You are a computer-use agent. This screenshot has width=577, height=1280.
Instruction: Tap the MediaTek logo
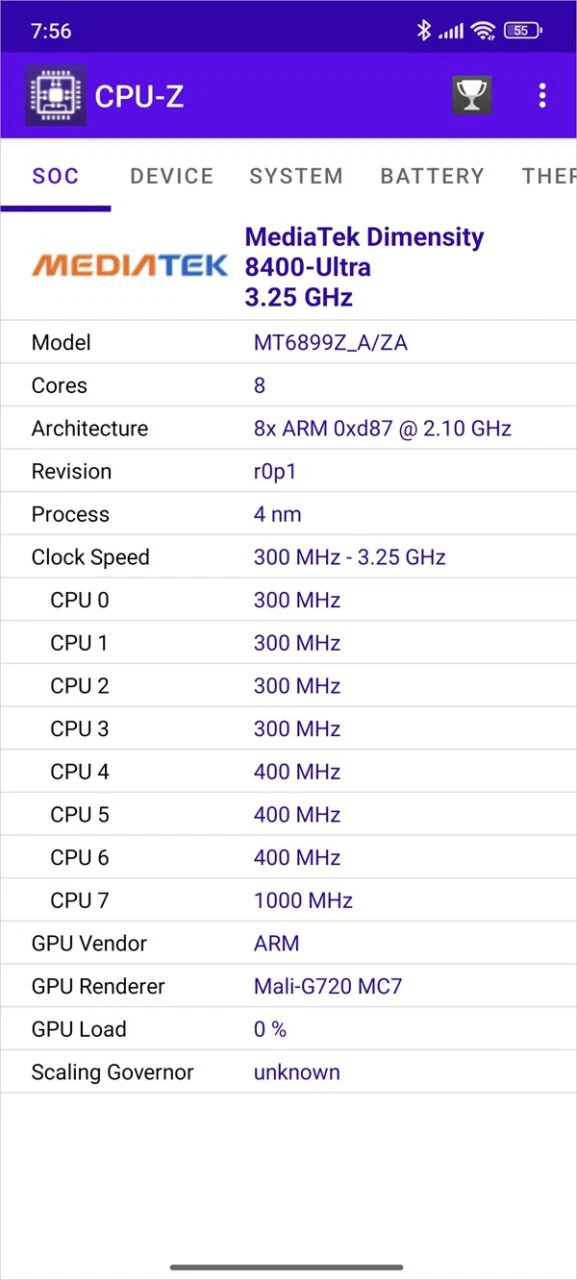130,265
